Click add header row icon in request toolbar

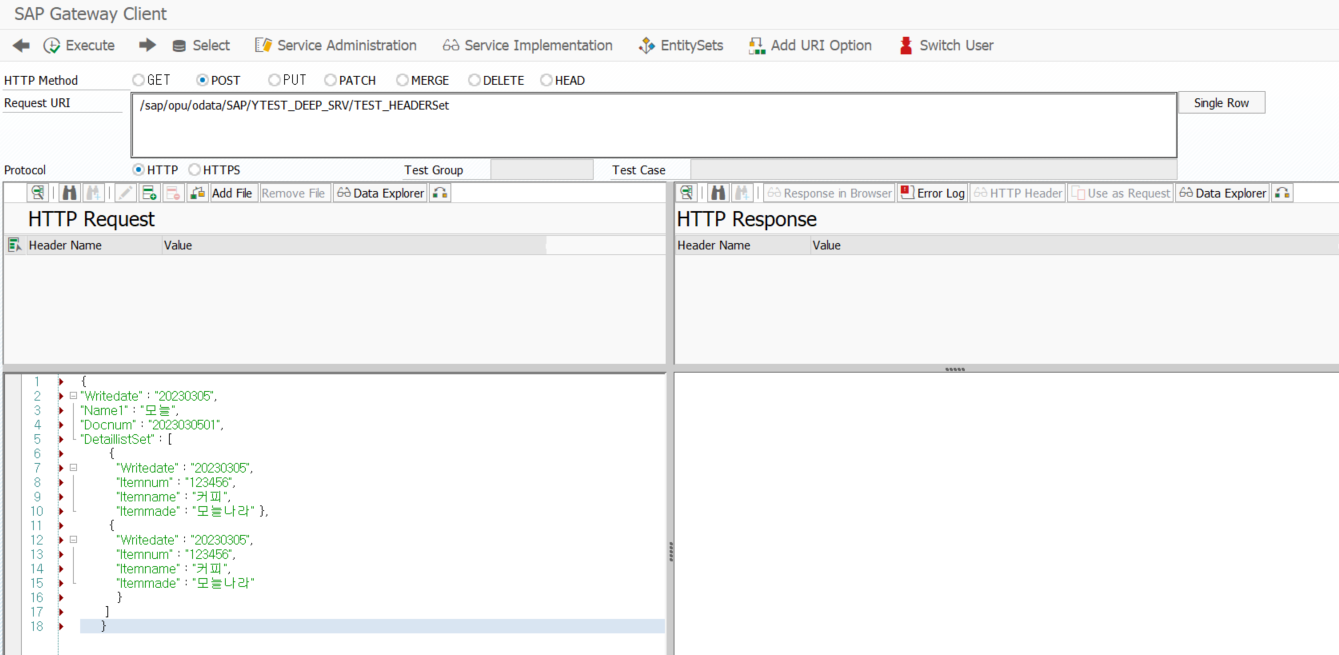point(149,193)
